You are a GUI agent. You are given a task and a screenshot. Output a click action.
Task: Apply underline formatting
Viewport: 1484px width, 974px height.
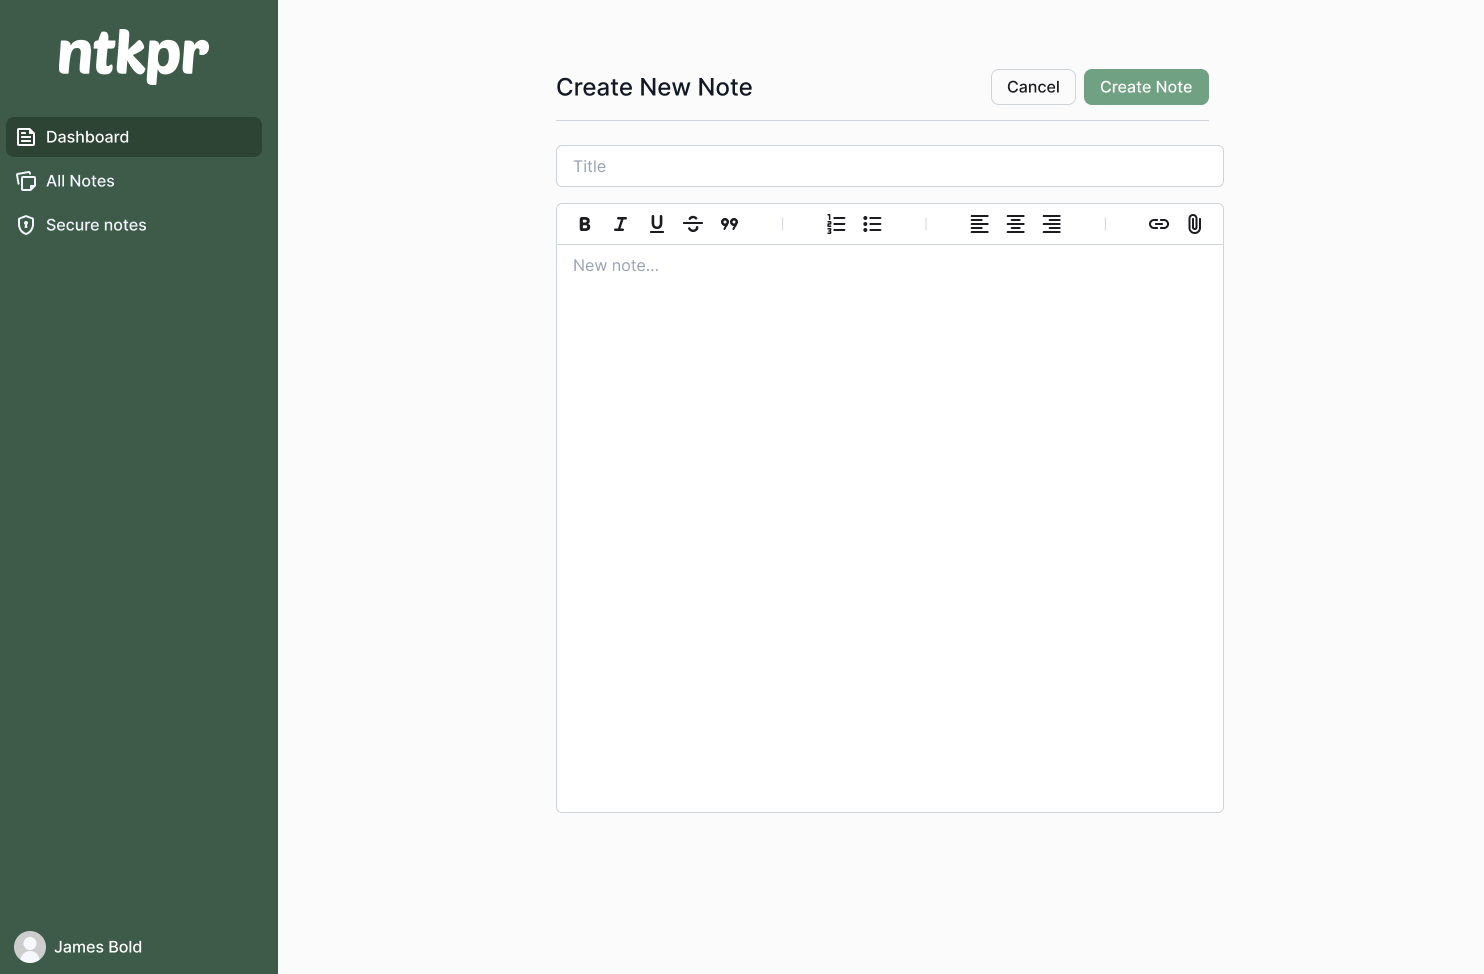click(x=656, y=224)
